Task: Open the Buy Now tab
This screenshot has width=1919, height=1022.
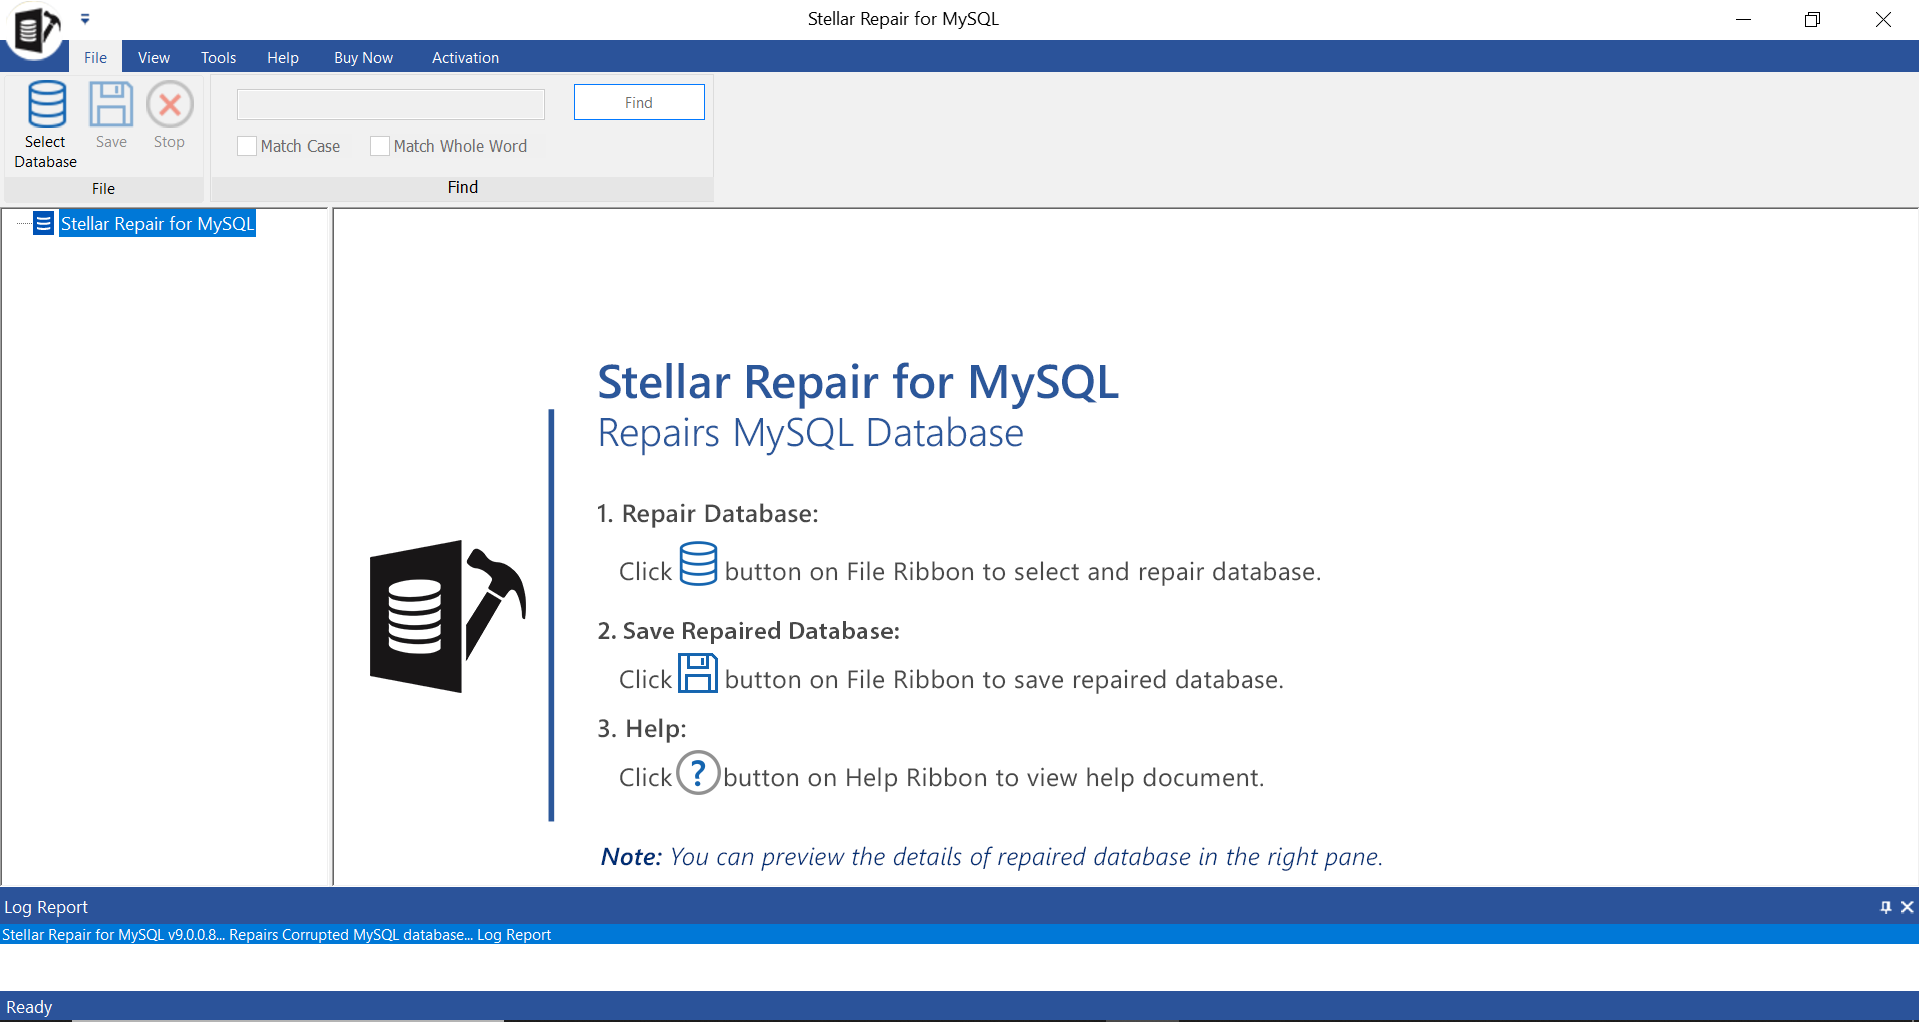Action: coord(364,57)
